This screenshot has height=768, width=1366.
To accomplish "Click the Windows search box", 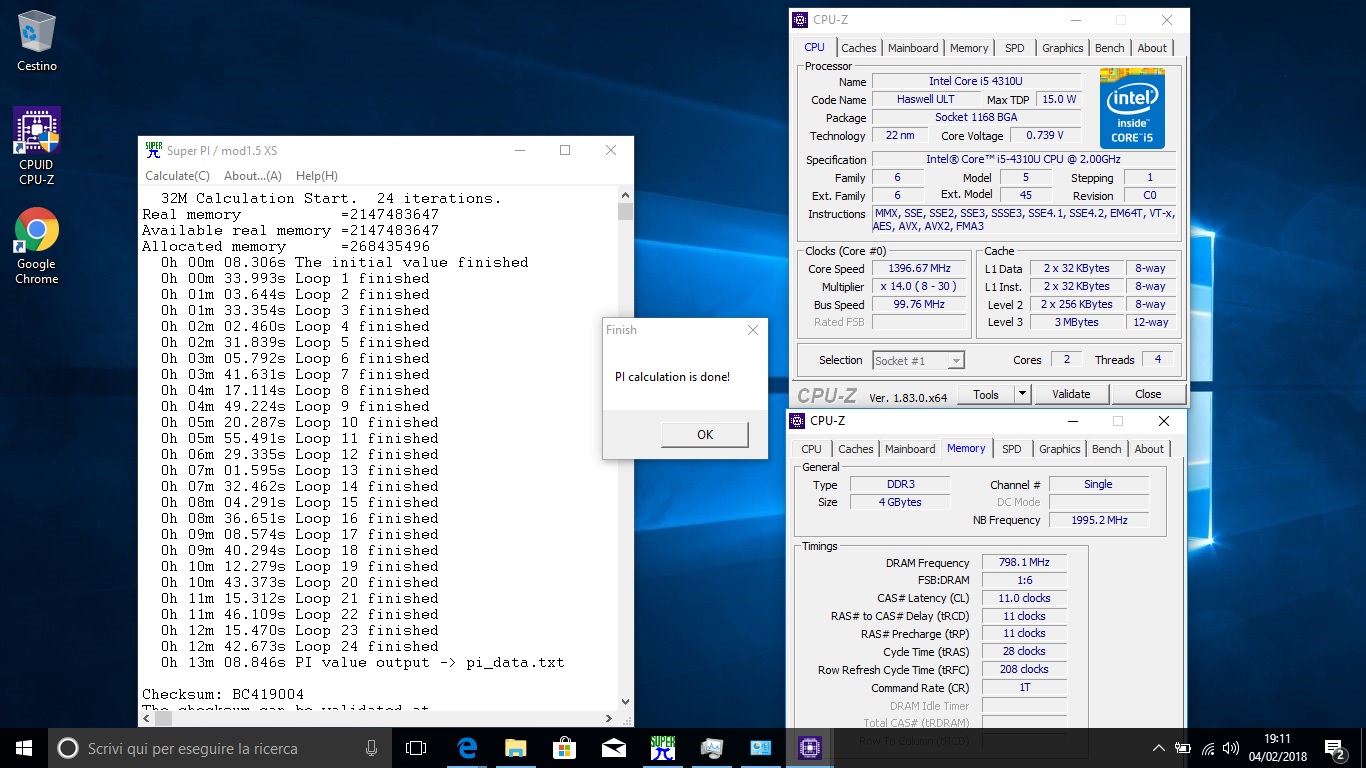I will click(x=219, y=748).
